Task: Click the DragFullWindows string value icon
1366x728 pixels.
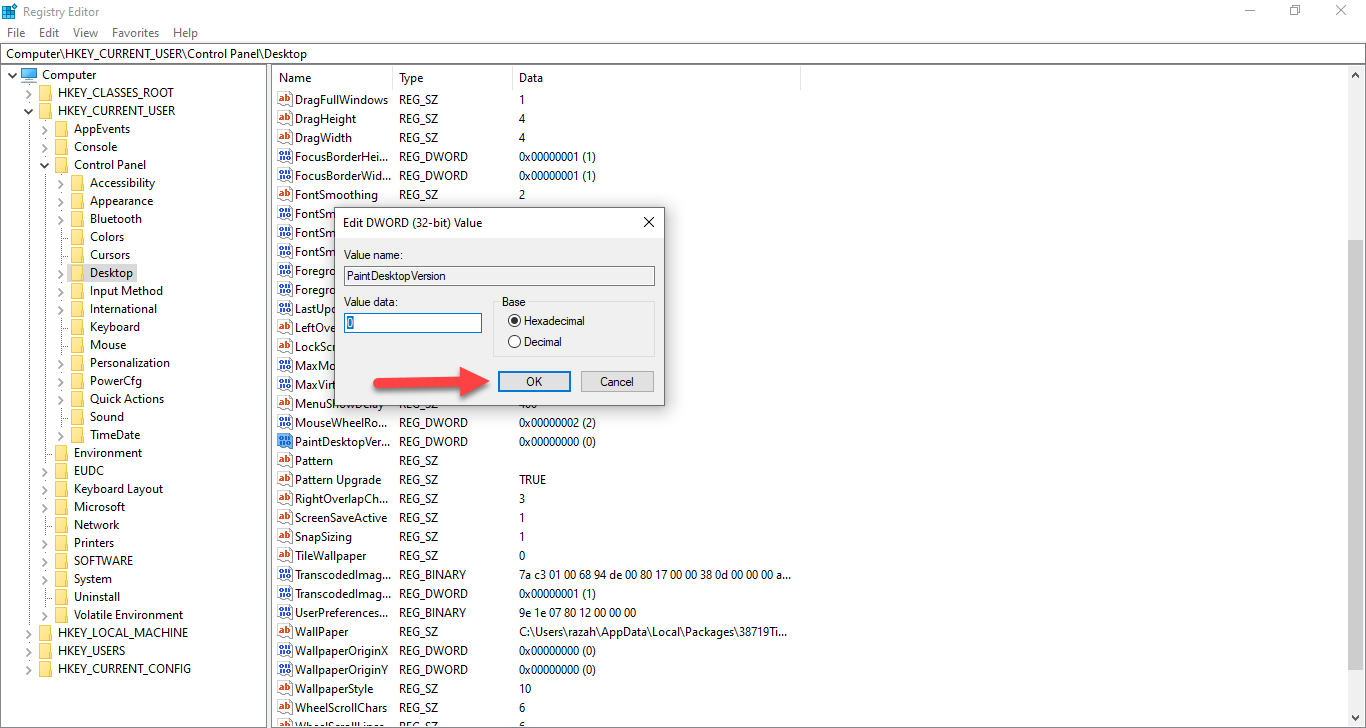Action: [285, 100]
